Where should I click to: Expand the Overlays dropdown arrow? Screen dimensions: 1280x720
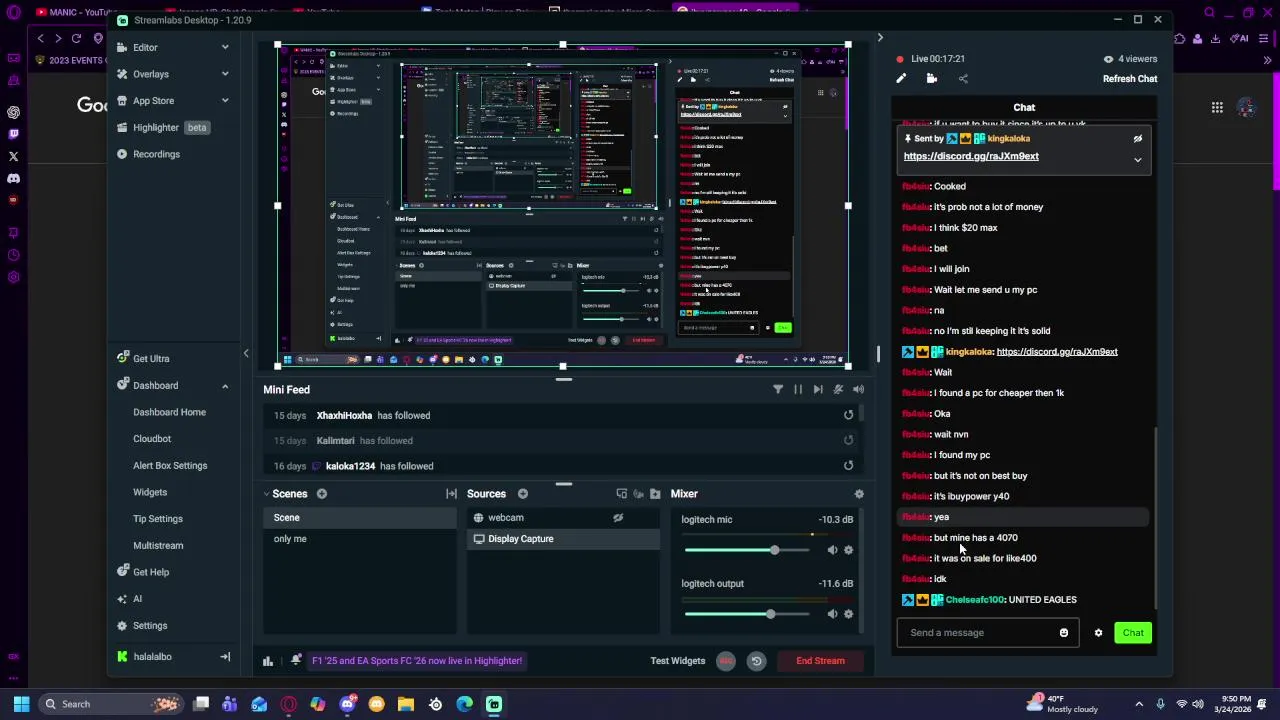pos(225,74)
